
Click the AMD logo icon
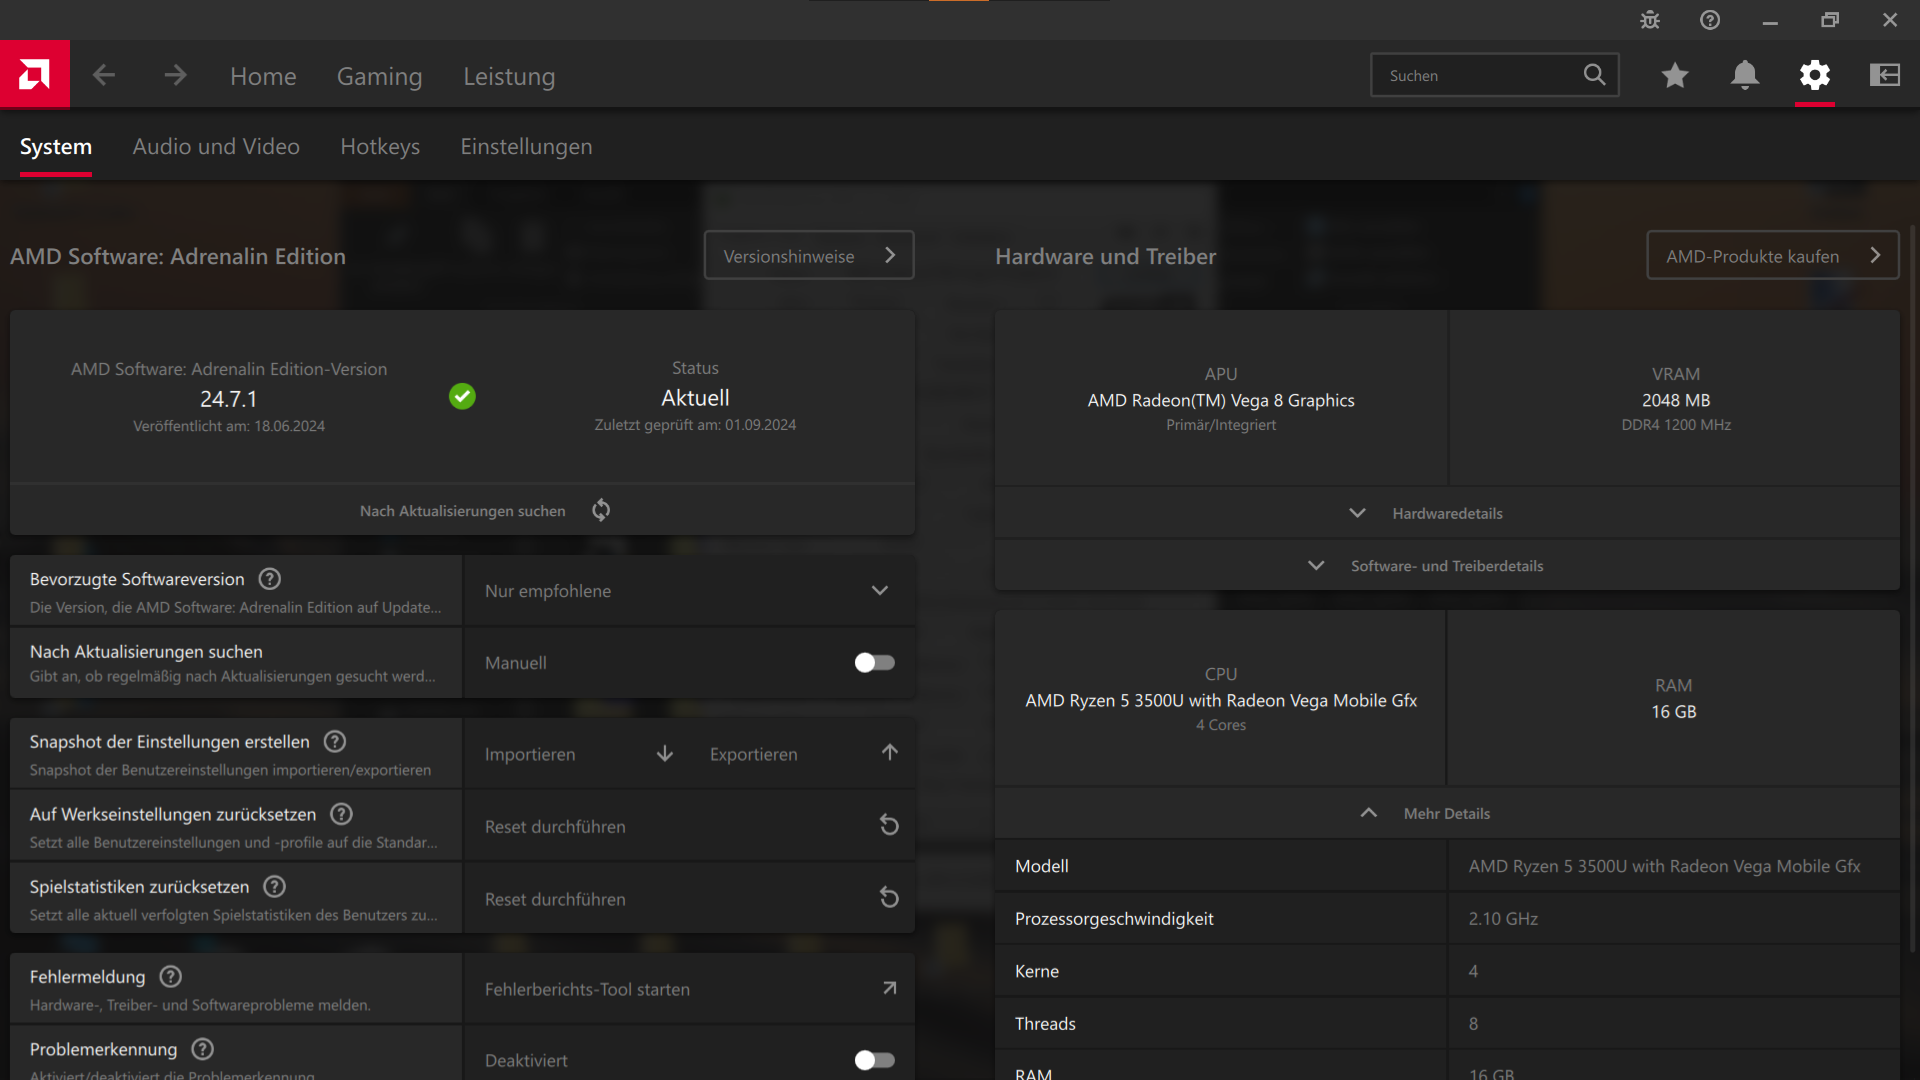(35, 74)
